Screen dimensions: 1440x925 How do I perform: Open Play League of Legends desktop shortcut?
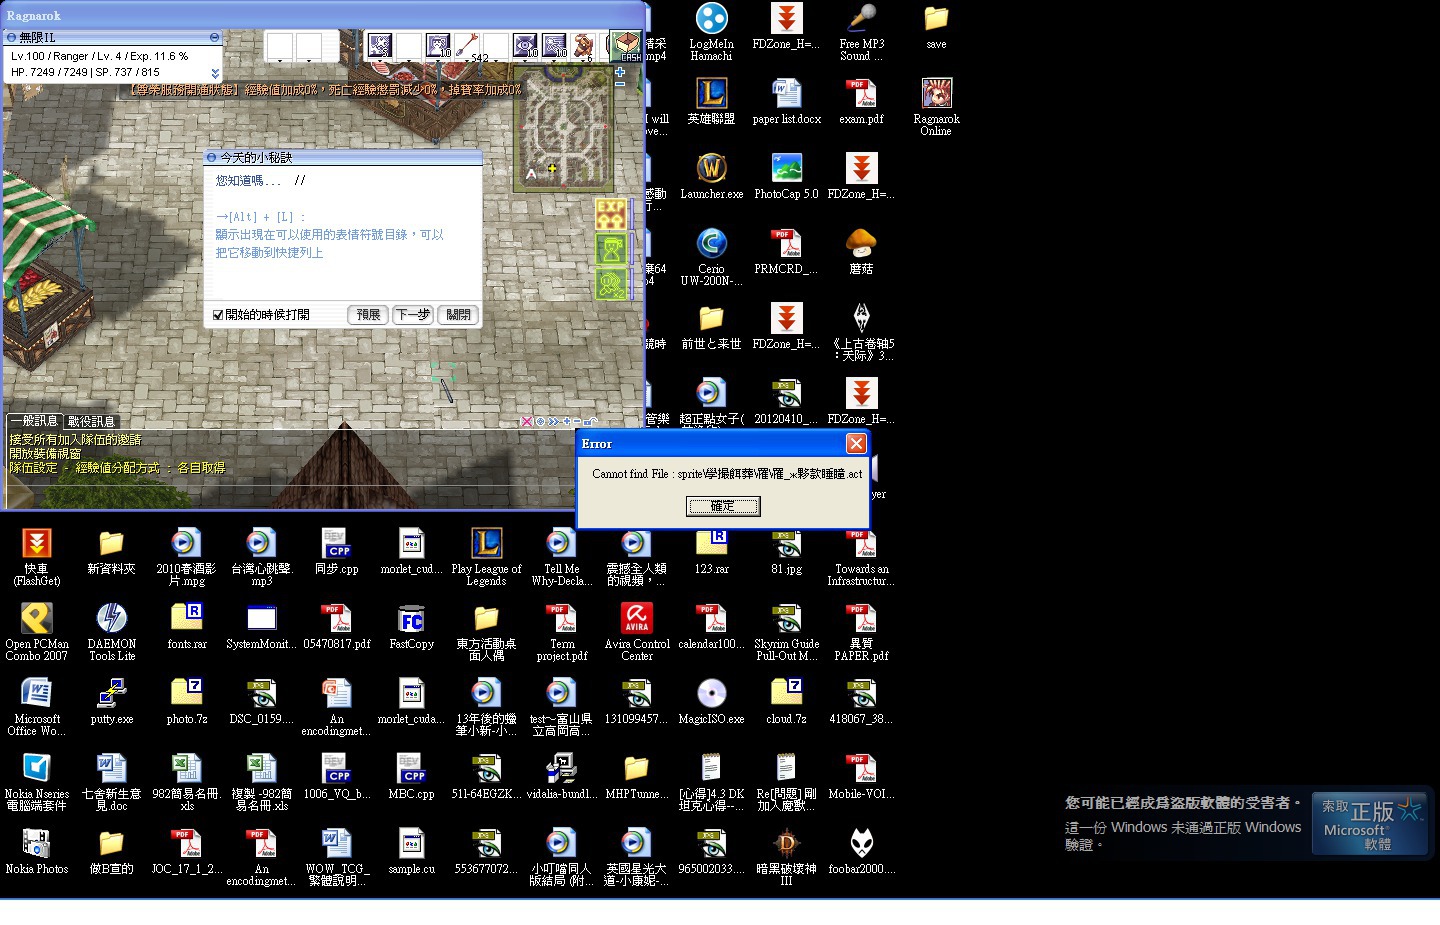point(486,557)
